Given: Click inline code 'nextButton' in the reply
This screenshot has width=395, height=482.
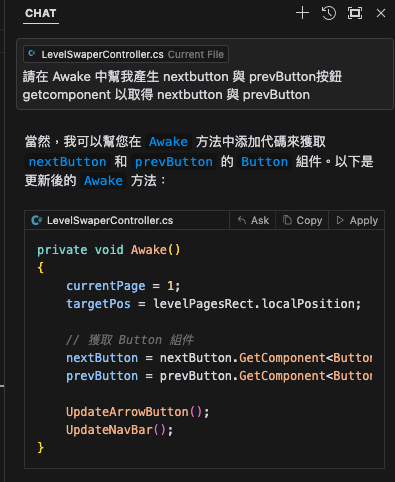Looking at the screenshot, I should (67, 162).
